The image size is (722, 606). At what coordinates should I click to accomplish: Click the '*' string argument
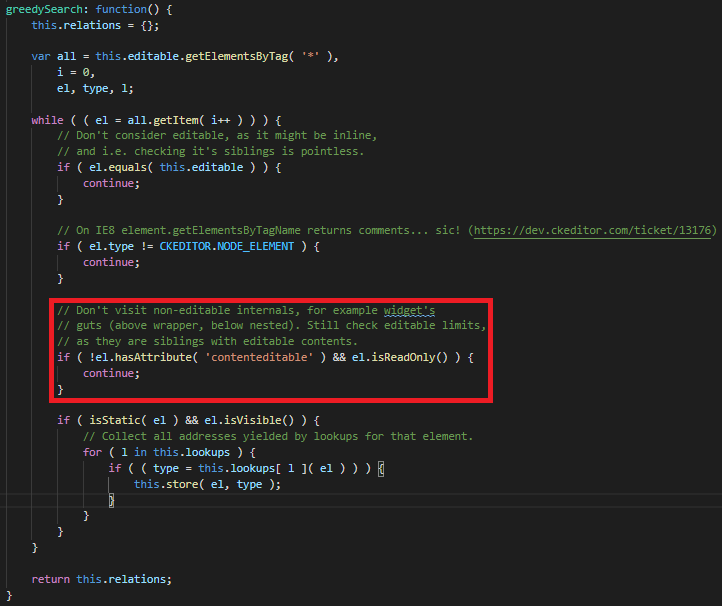(x=310, y=57)
